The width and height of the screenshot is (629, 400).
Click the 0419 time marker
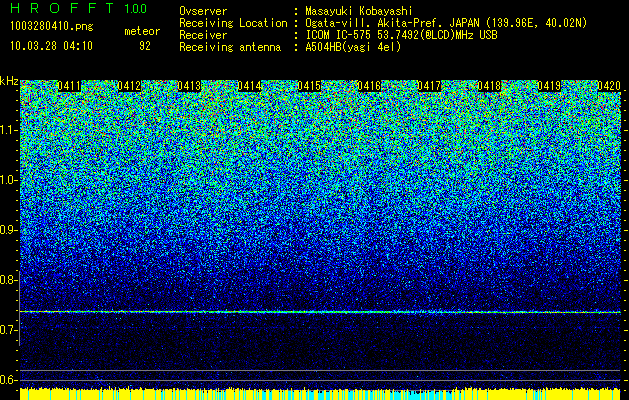click(549, 86)
